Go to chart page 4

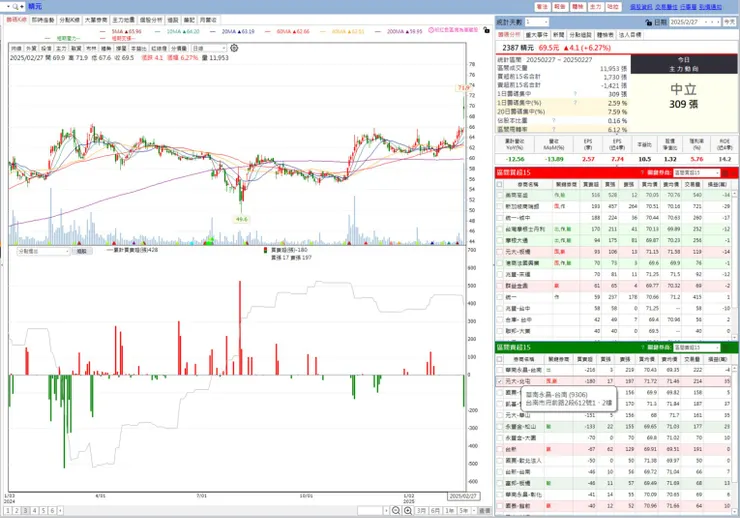tap(34, 510)
